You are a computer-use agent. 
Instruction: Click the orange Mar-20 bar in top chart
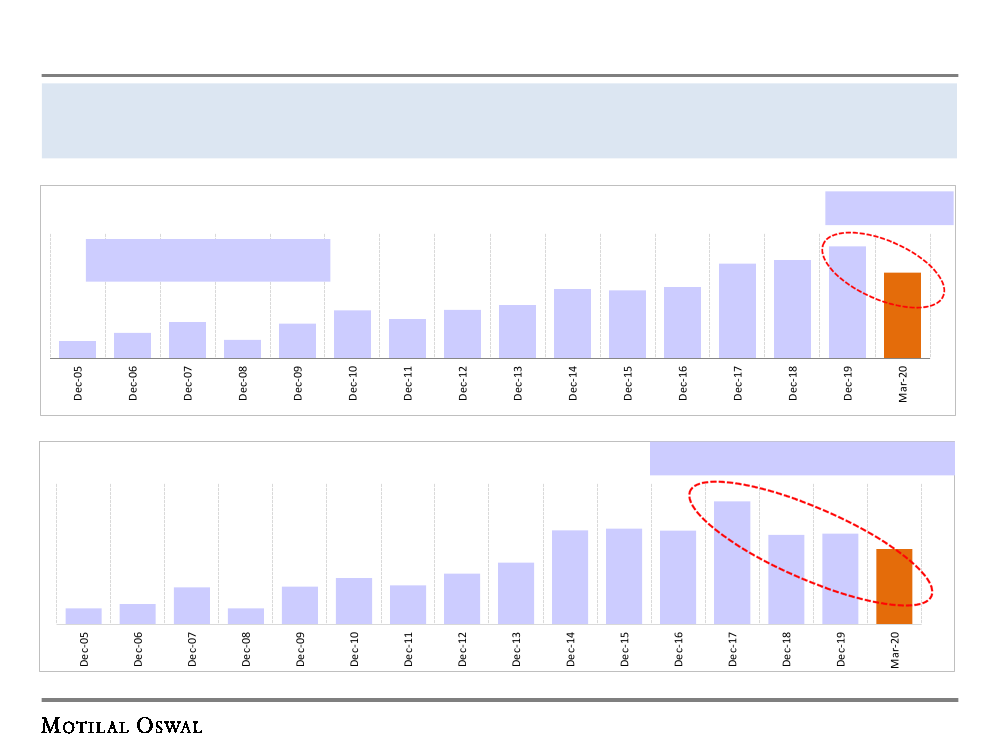click(x=902, y=315)
